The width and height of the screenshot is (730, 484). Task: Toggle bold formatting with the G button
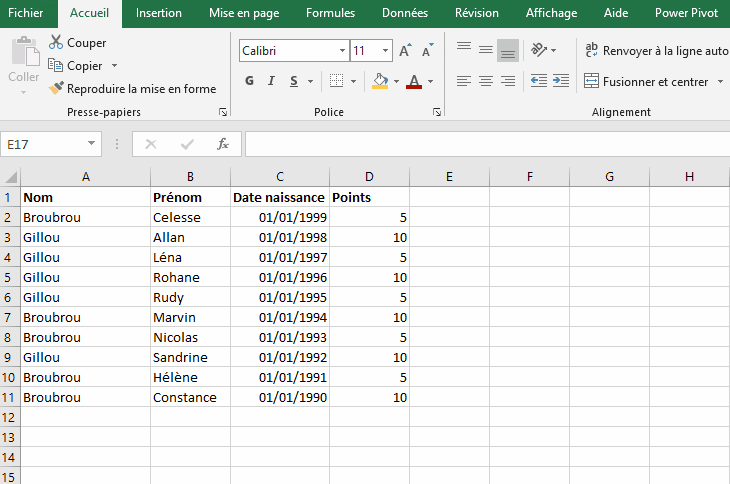249,81
